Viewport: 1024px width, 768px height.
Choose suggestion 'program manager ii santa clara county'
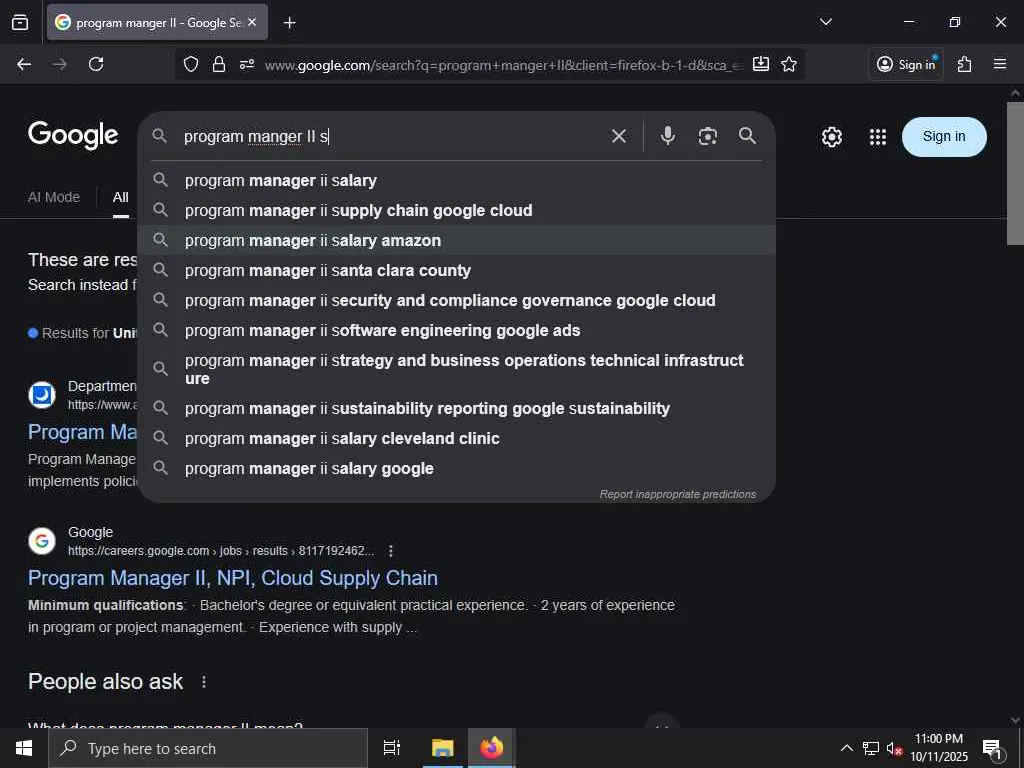point(456,270)
